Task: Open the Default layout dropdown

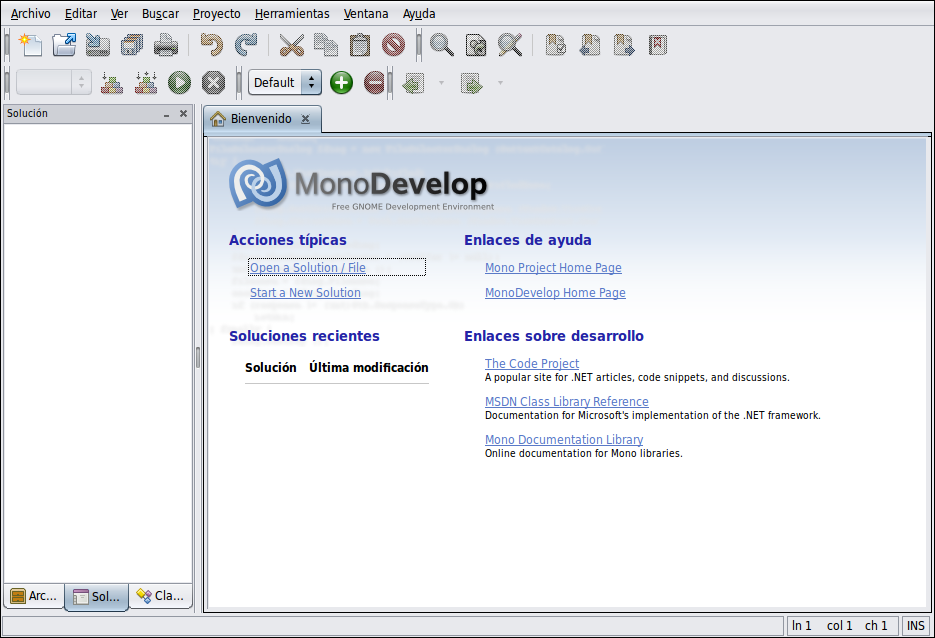Action: 285,83
